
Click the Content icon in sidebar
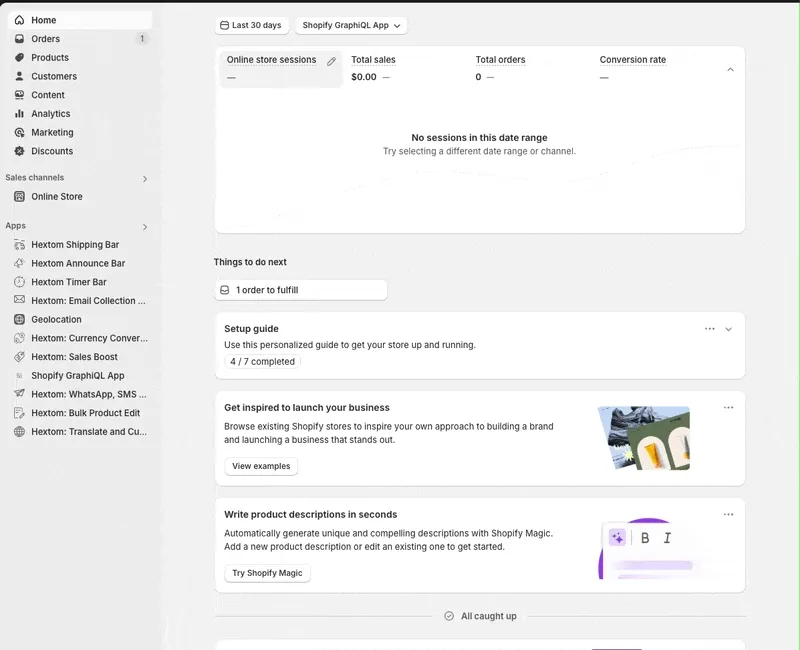[19, 95]
